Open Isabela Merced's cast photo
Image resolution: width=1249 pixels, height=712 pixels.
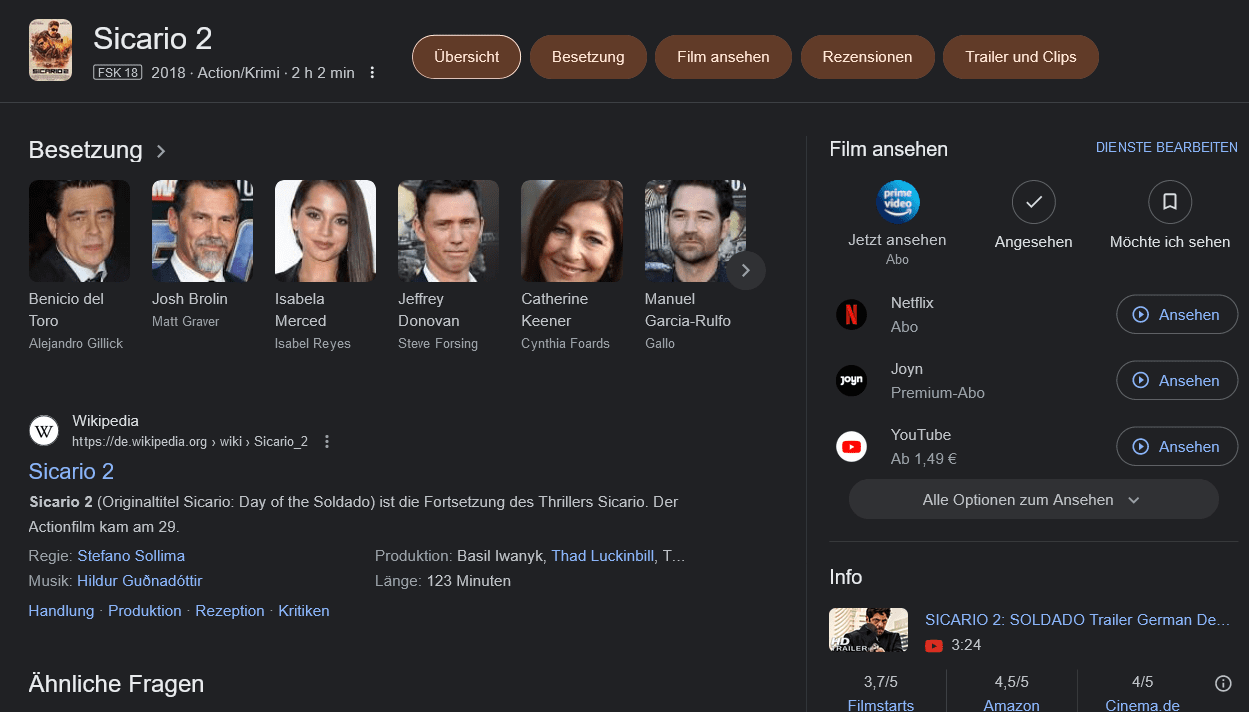pos(325,231)
